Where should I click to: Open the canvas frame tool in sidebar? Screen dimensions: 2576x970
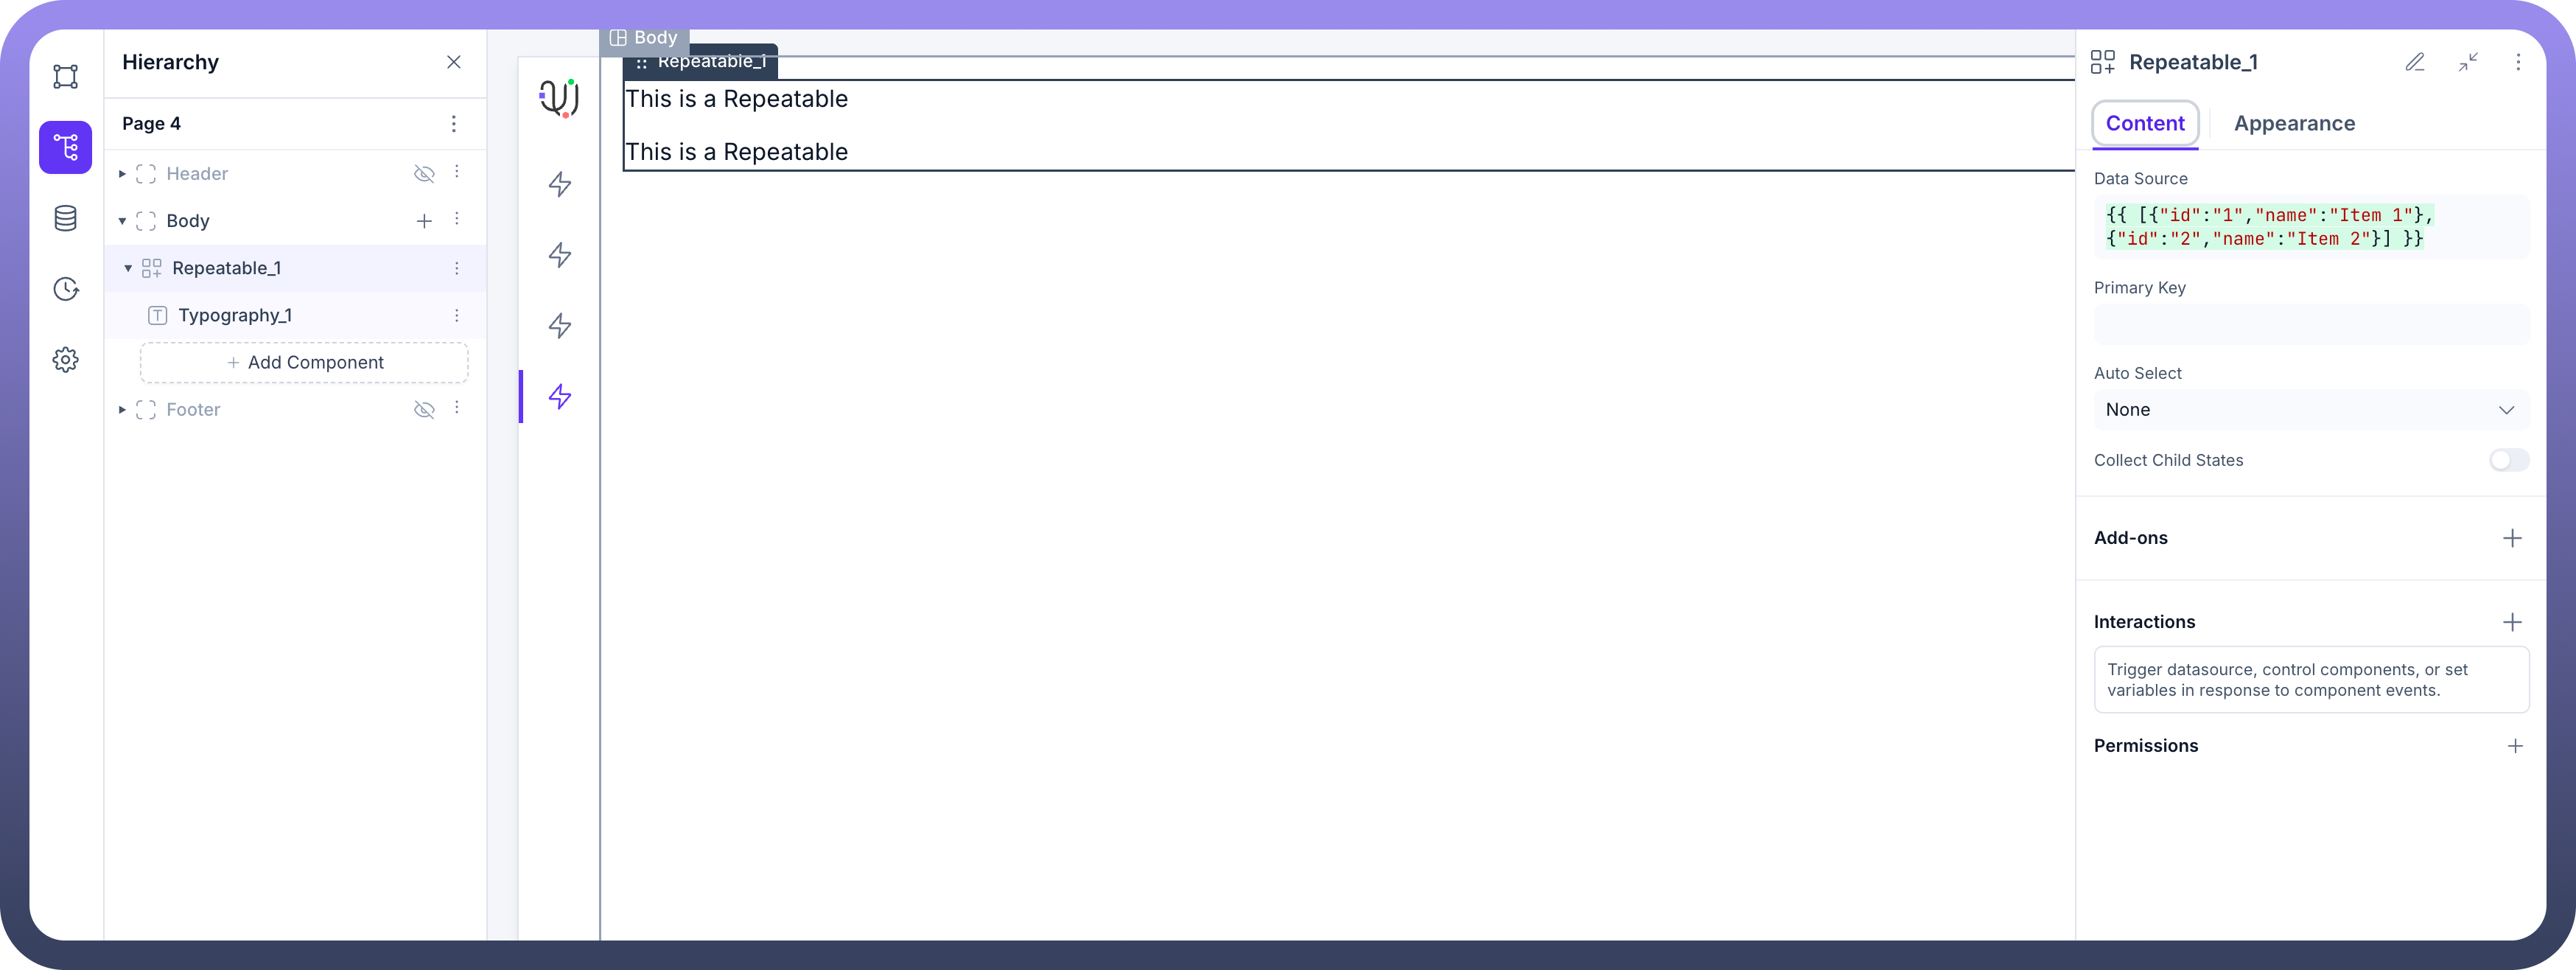click(x=66, y=77)
